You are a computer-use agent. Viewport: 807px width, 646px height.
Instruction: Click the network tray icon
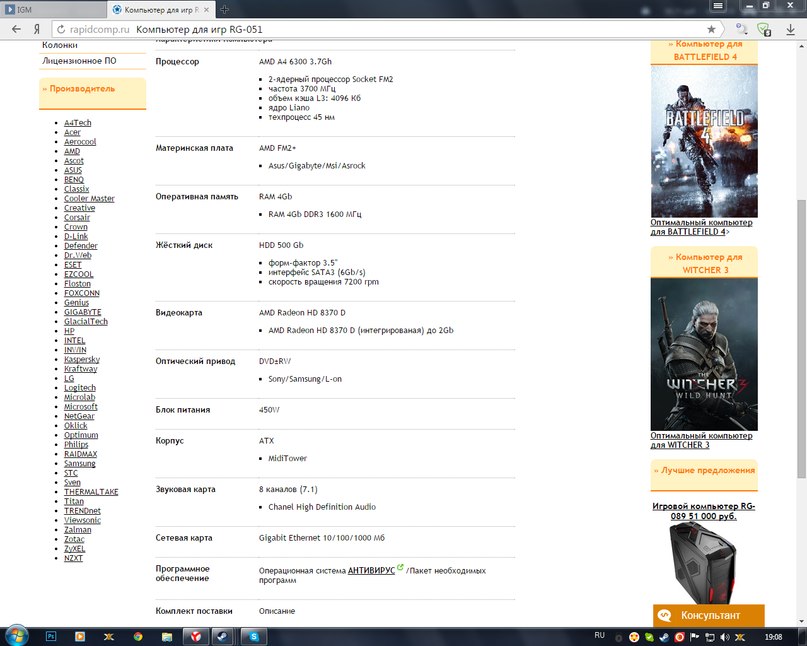pyautogui.click(x=710, y=637)
